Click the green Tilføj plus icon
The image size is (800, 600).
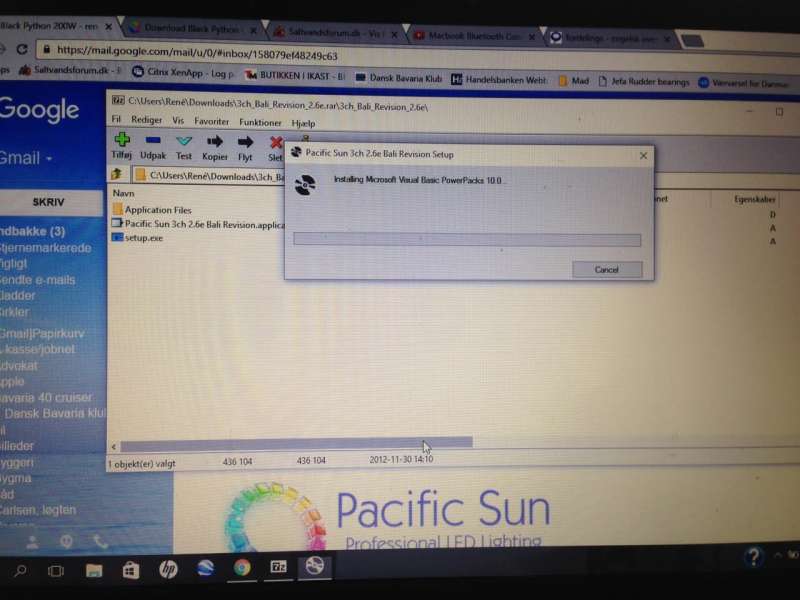(x=122, y=141)
